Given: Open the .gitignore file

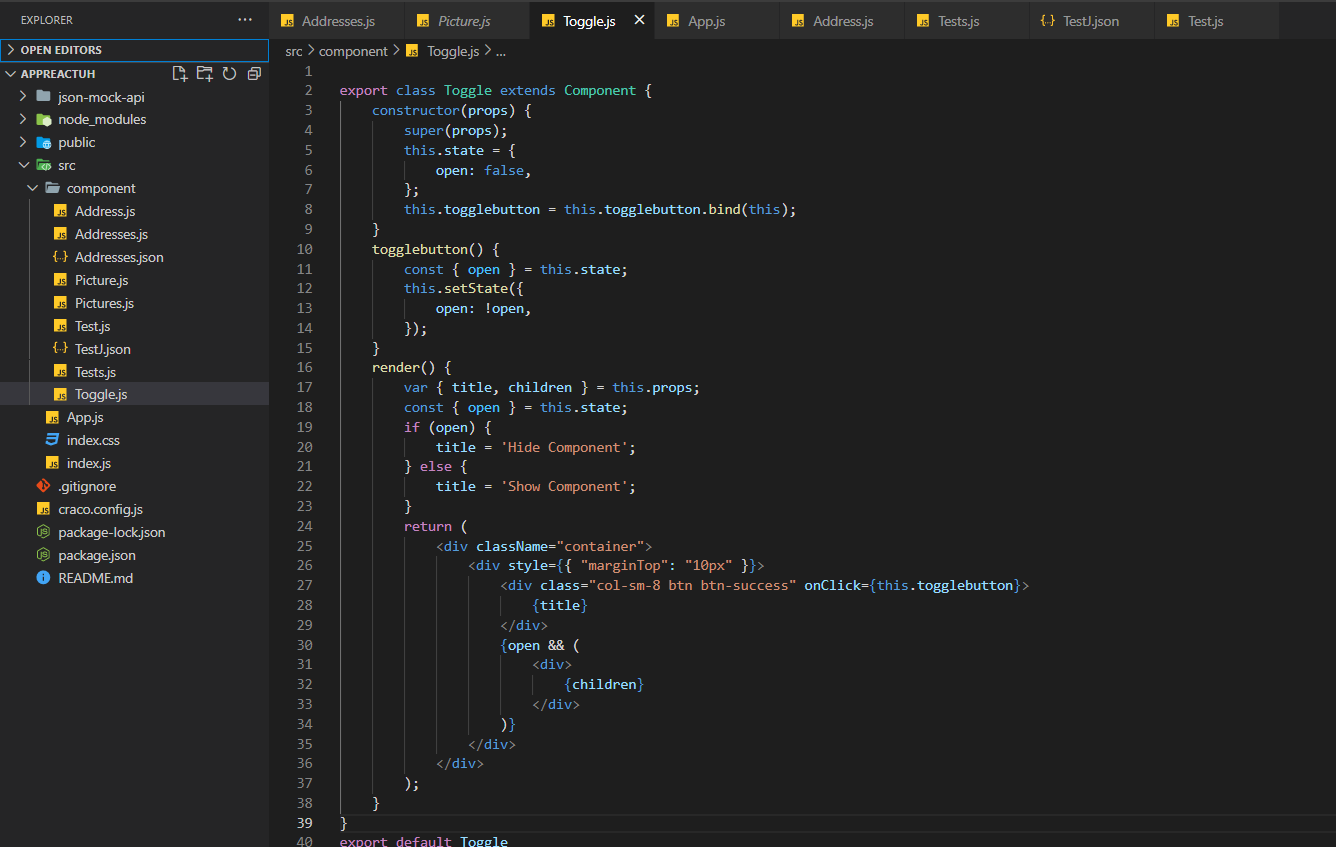Looking at the screenshot, I should [135, 486].
